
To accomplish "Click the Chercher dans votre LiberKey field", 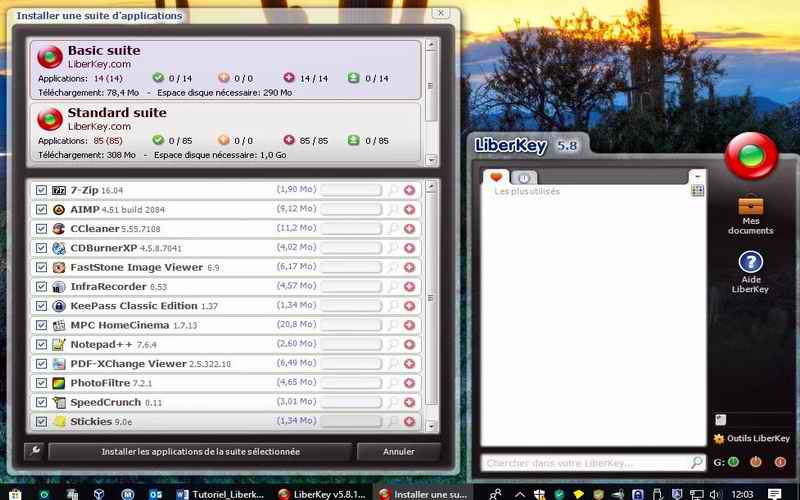I will [x=585, y=463].
